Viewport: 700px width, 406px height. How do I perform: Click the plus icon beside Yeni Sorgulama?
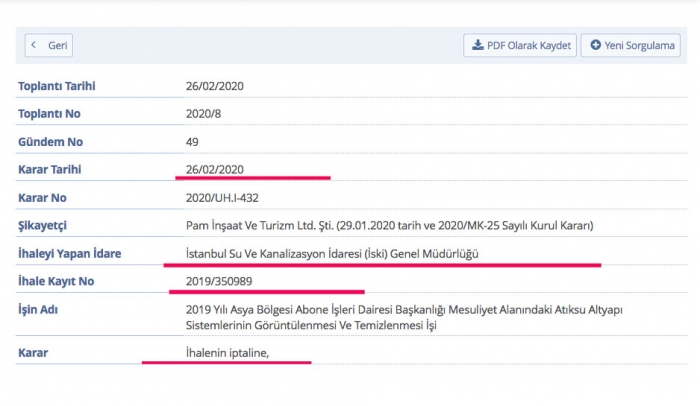click(596, 46)
